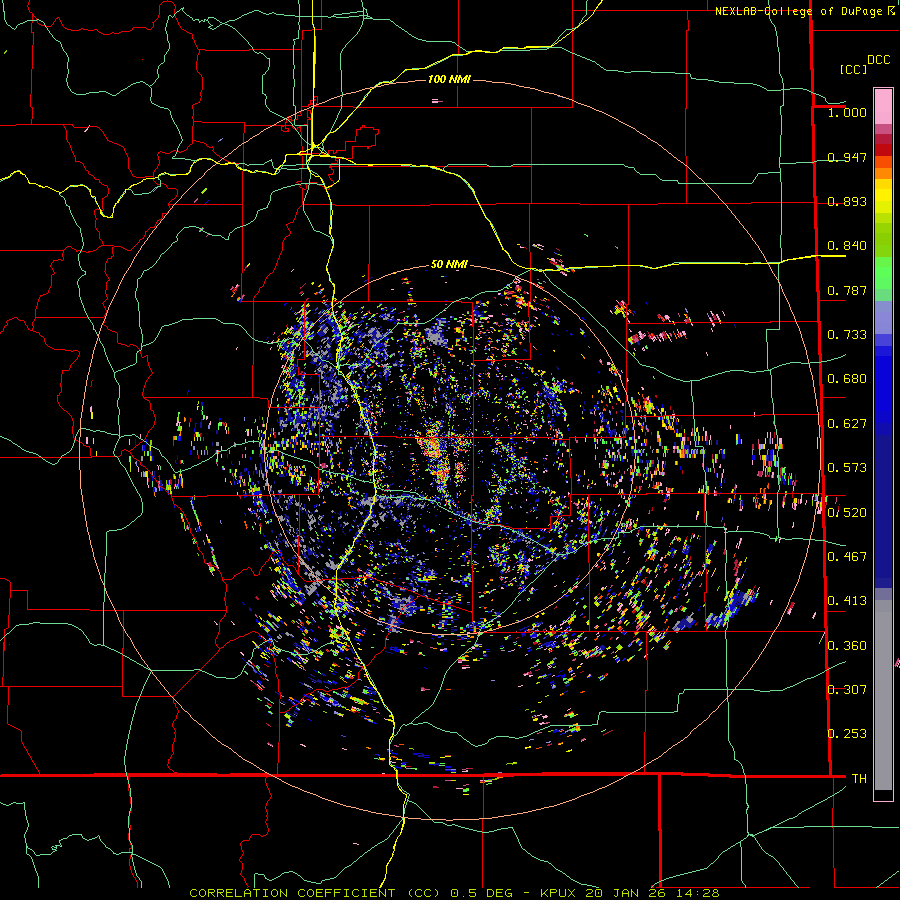Click the [CC] legend unit label

(853, 69)
